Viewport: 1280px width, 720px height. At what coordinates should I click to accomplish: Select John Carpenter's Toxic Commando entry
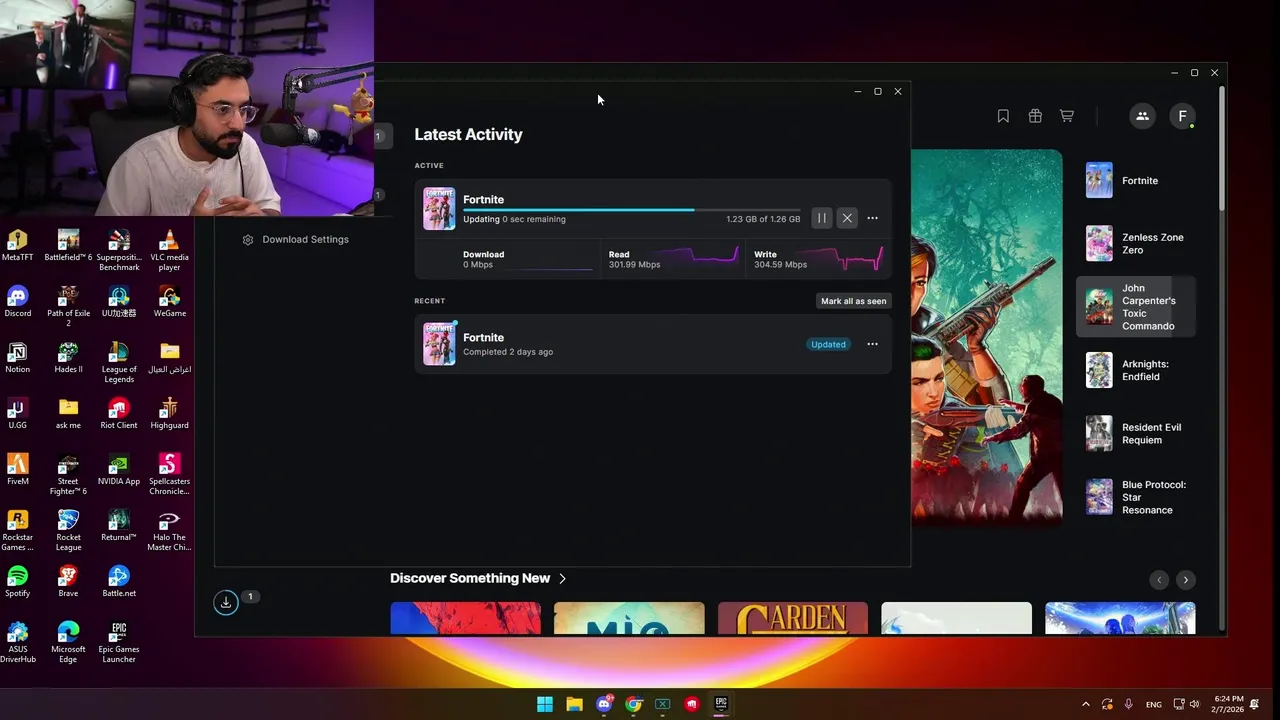pos(1138,307)
